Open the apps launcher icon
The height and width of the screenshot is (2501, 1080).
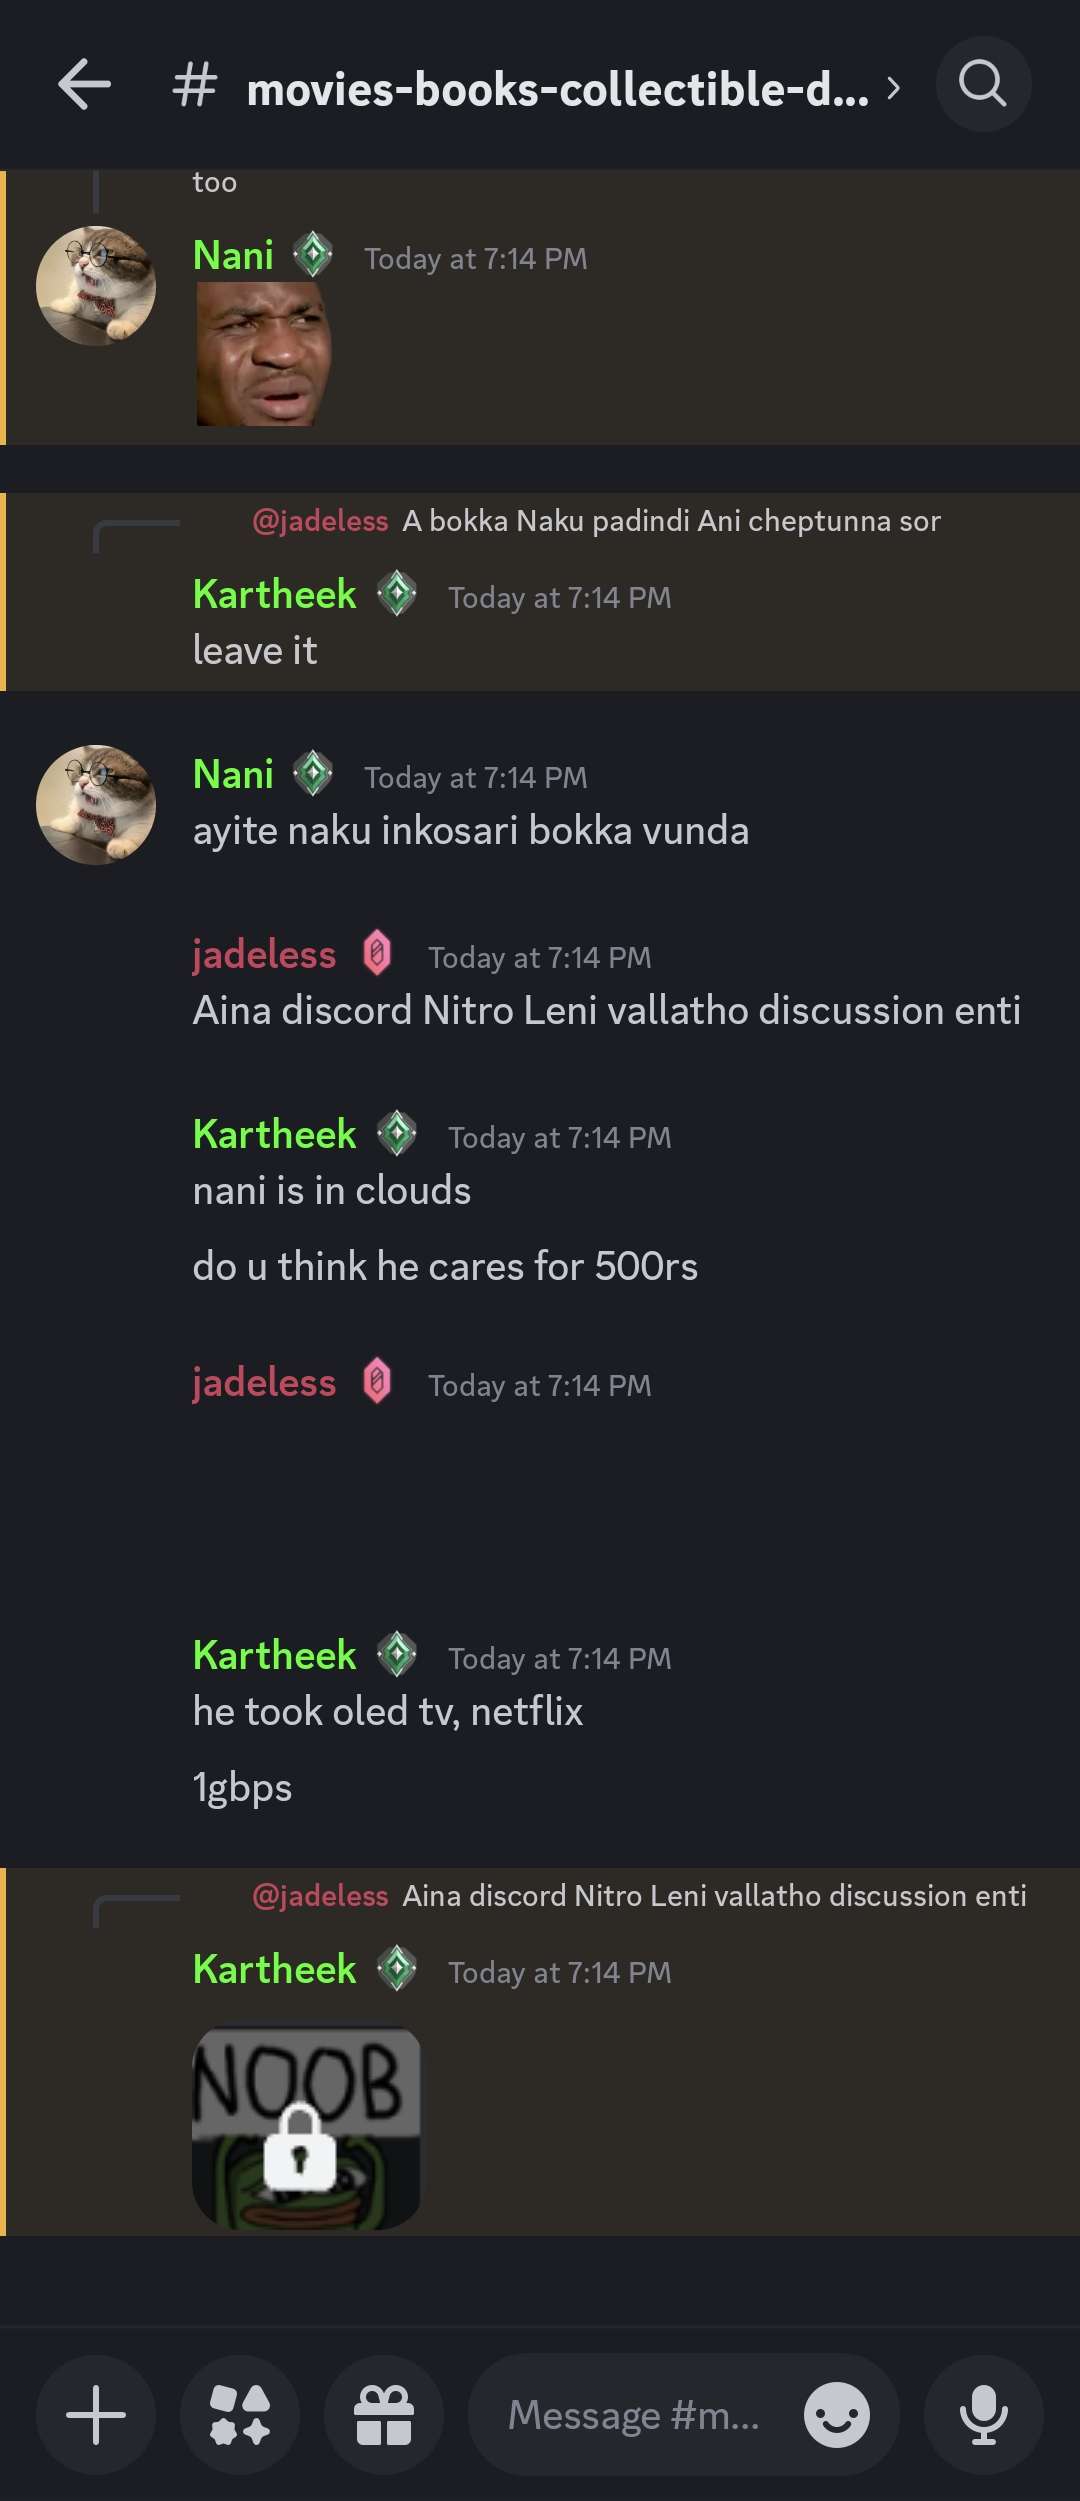[x=240, y=2415]
